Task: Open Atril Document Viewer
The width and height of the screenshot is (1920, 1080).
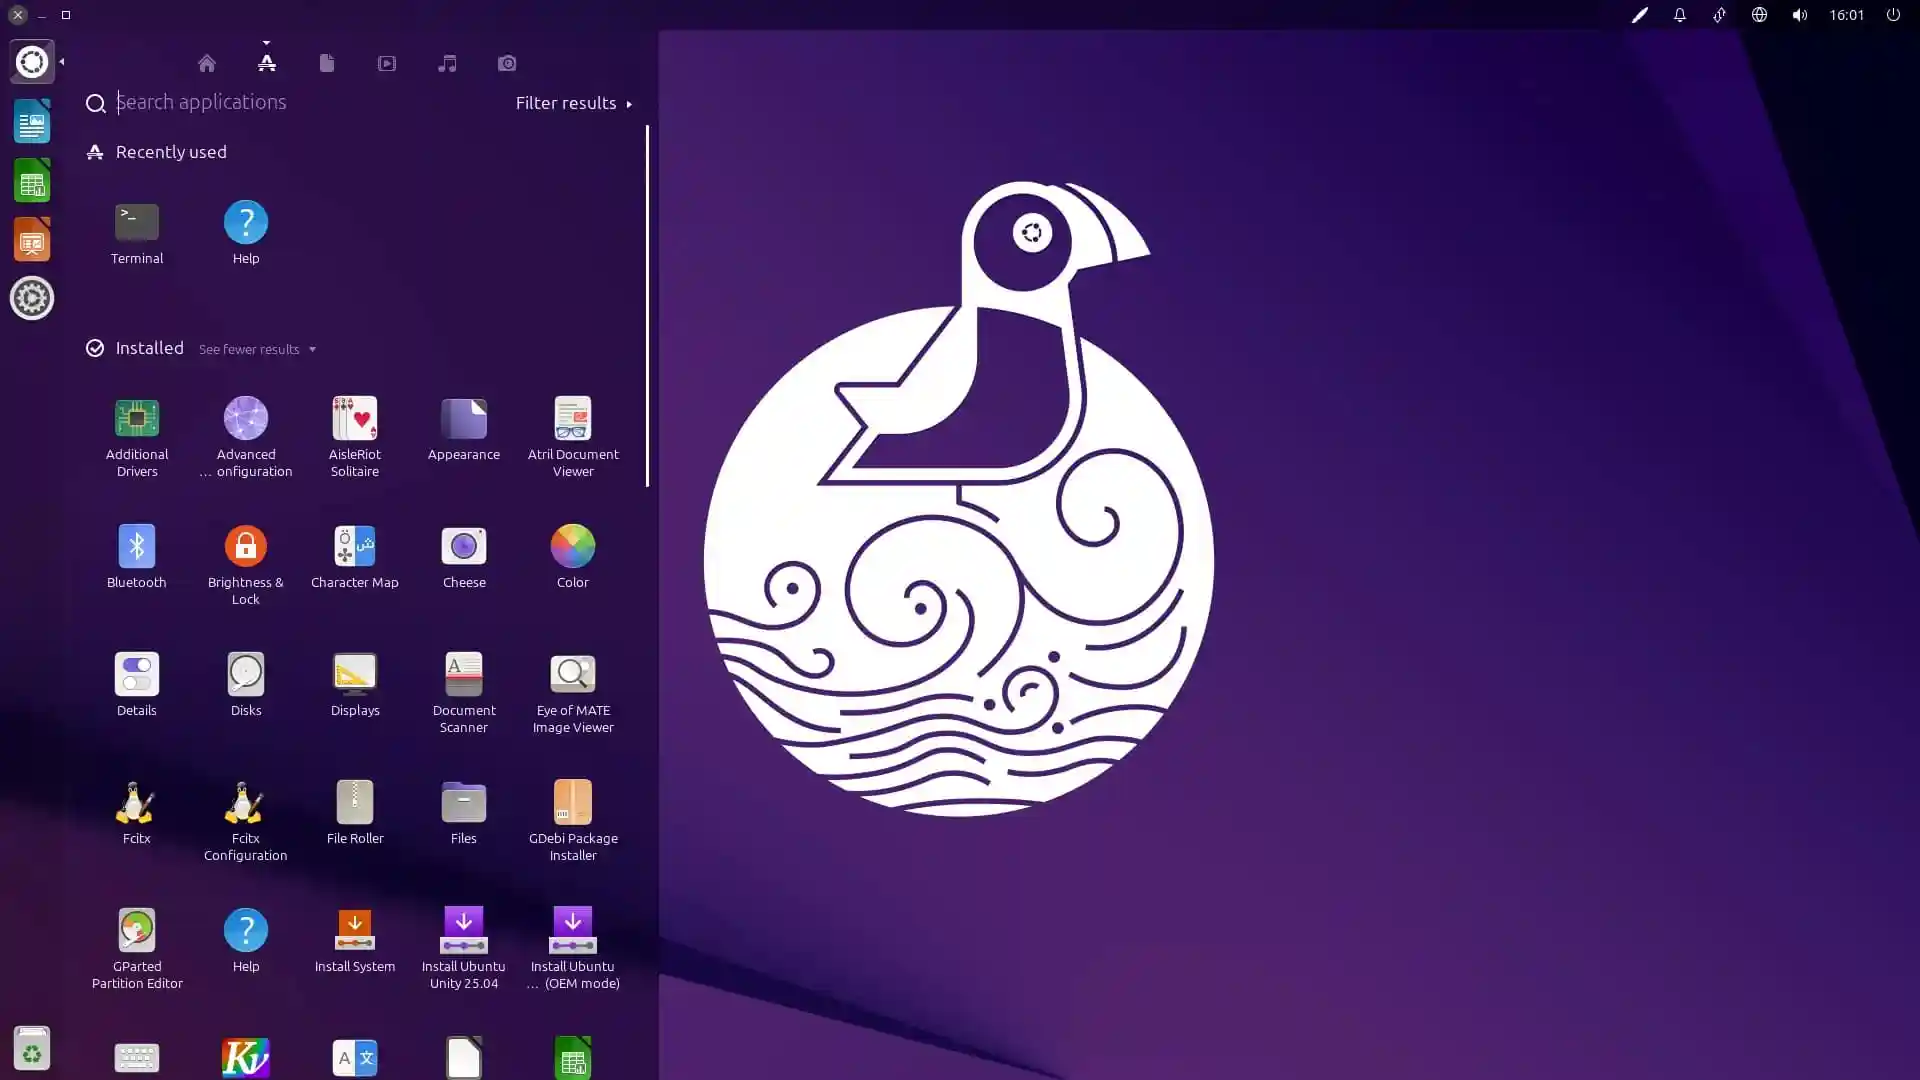Action: coord(572,418)
